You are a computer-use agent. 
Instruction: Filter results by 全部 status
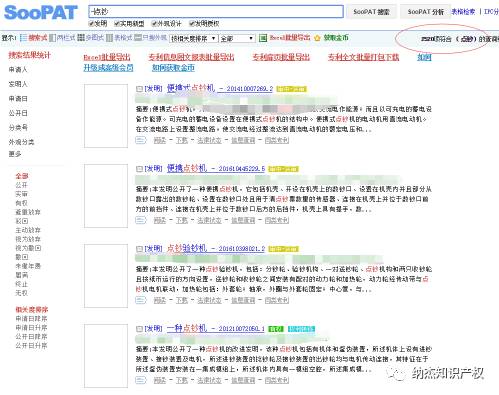pyautogui.click(x=22, y=176)
